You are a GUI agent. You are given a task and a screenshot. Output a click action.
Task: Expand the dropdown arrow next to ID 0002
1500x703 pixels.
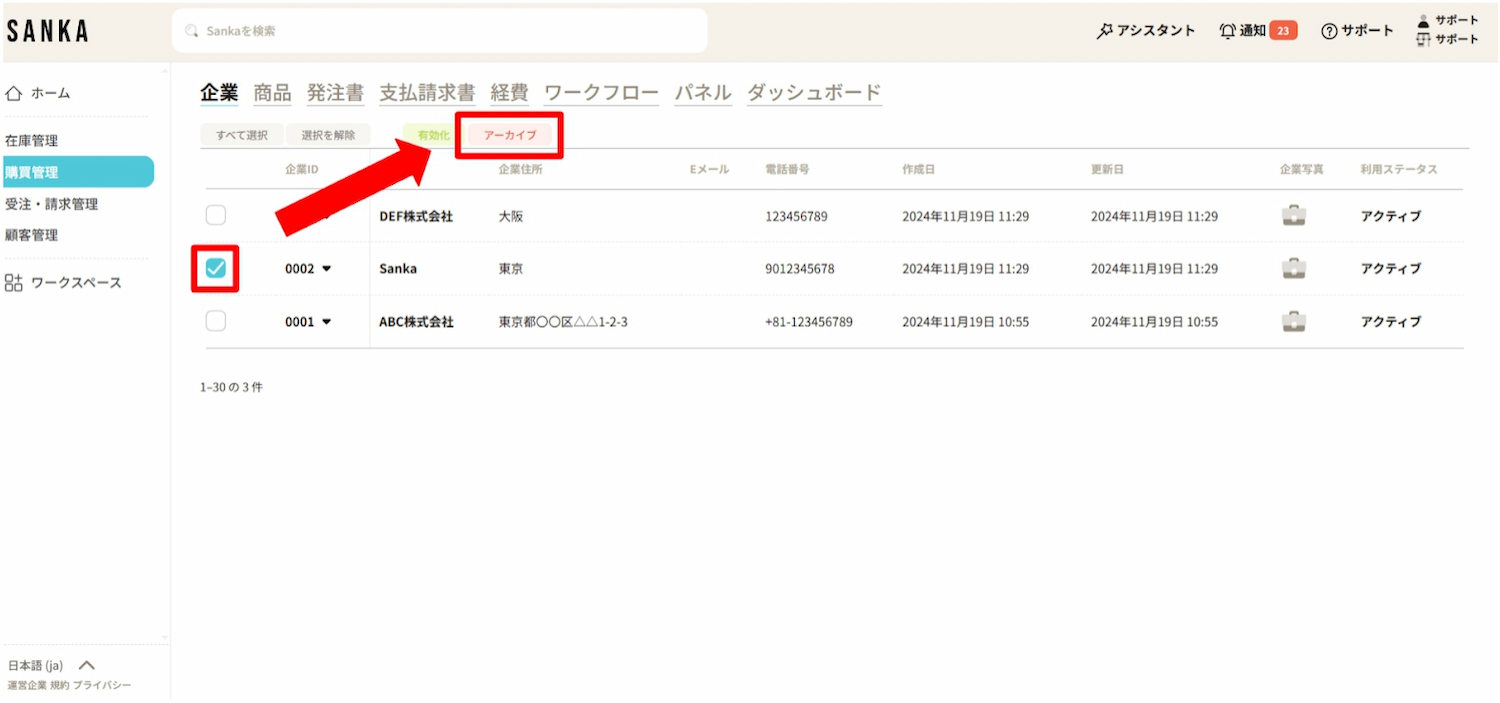[326, 269]
